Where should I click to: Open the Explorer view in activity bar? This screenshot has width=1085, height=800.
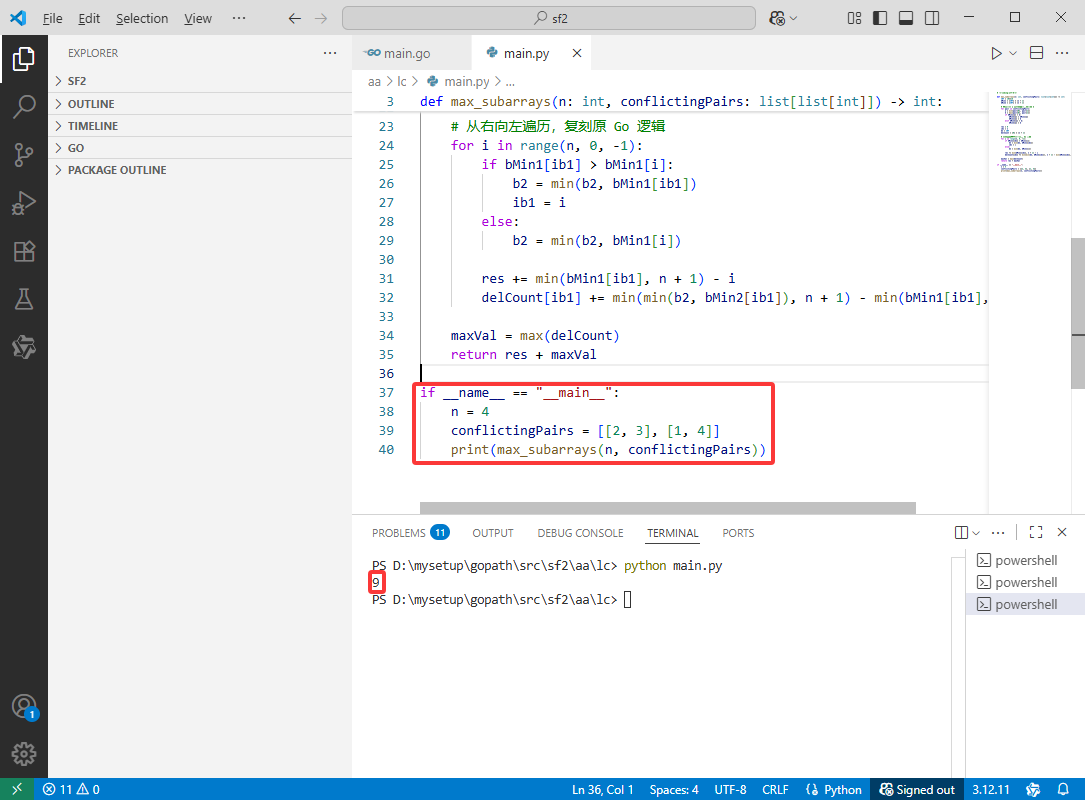[24, 59]
